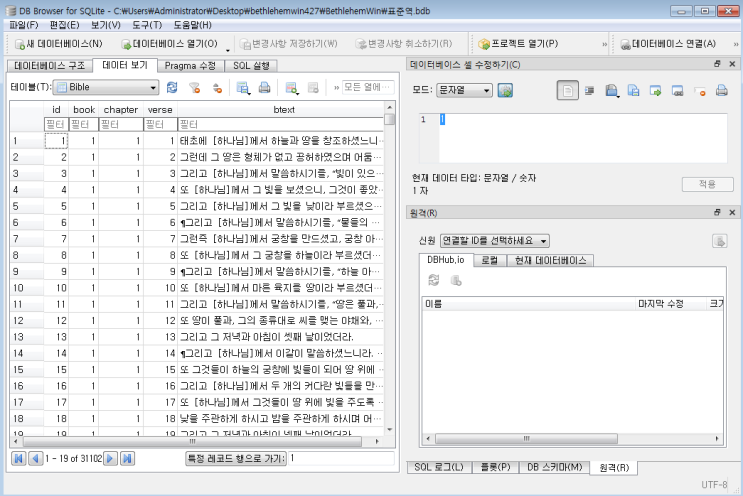
Task: Expand the overflow chevron after Attach Database
Action: 736,45
